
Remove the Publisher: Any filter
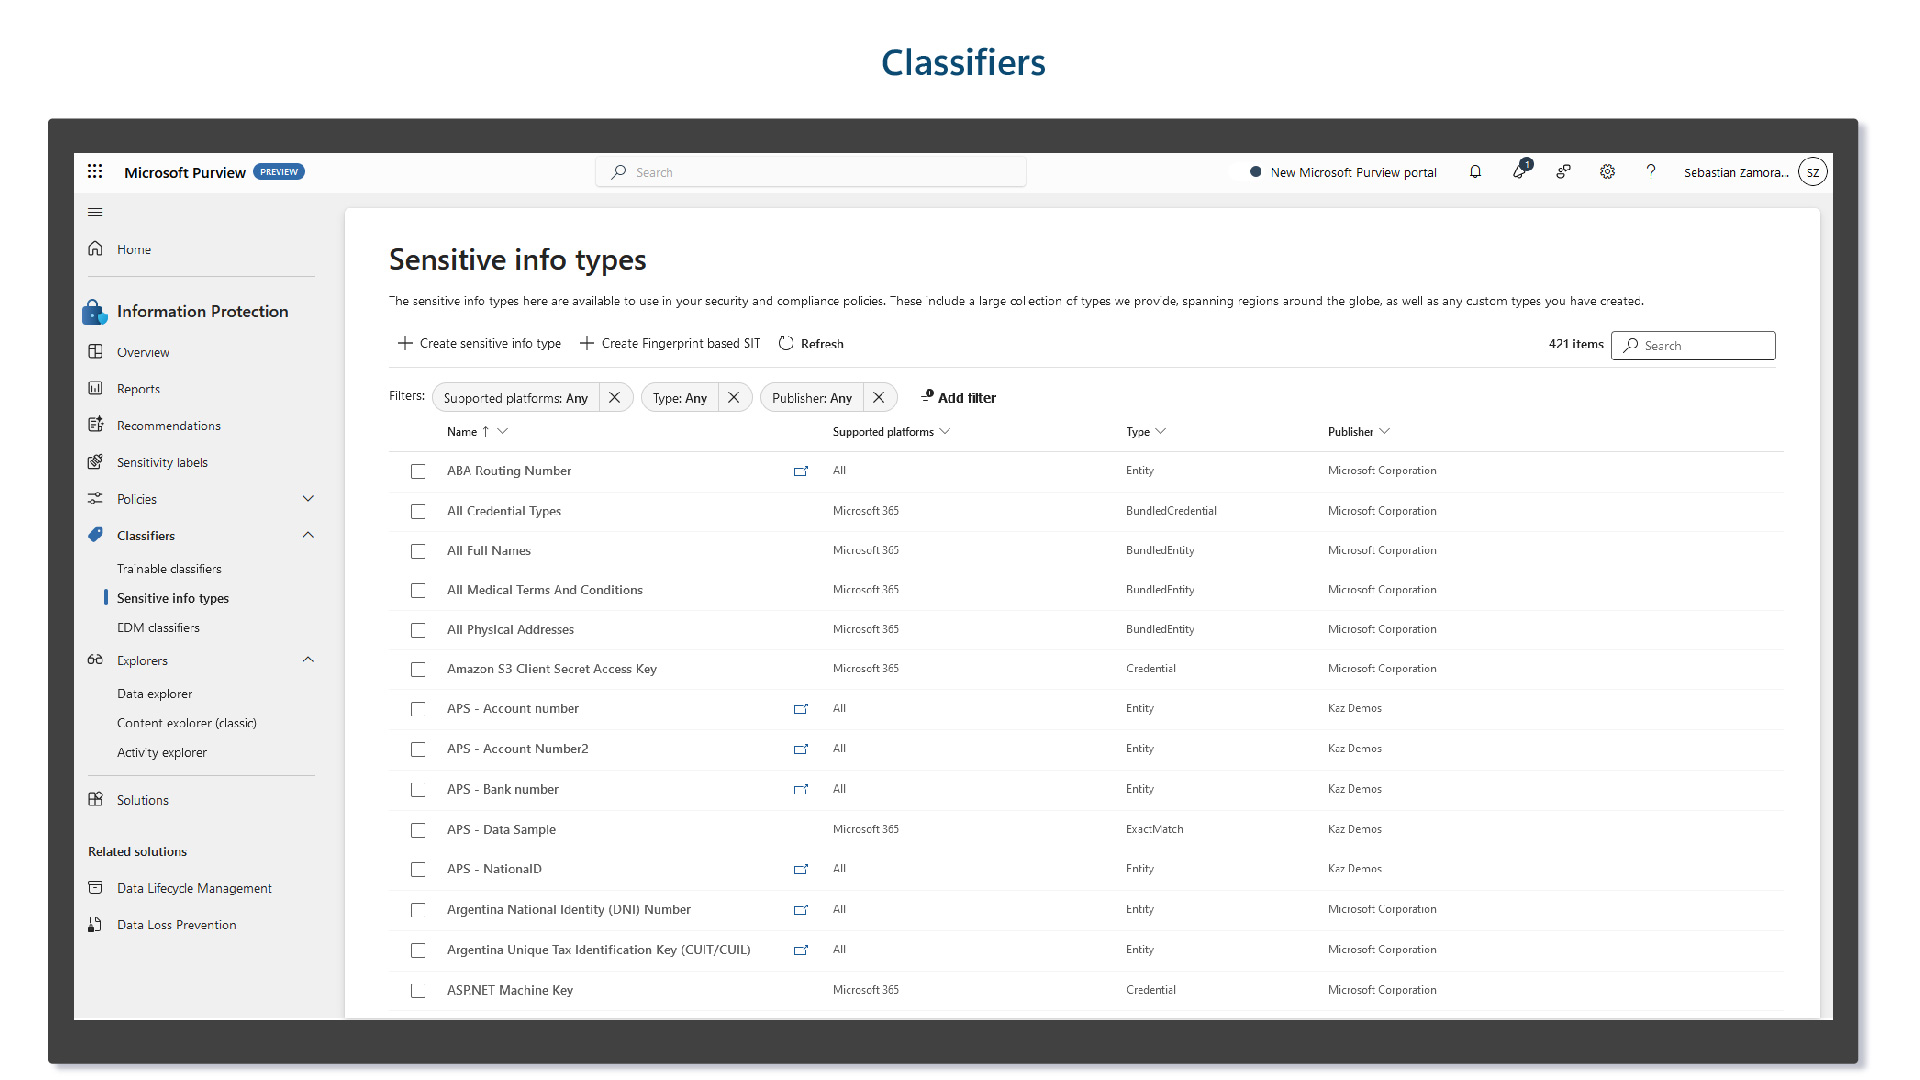[879, 398]
